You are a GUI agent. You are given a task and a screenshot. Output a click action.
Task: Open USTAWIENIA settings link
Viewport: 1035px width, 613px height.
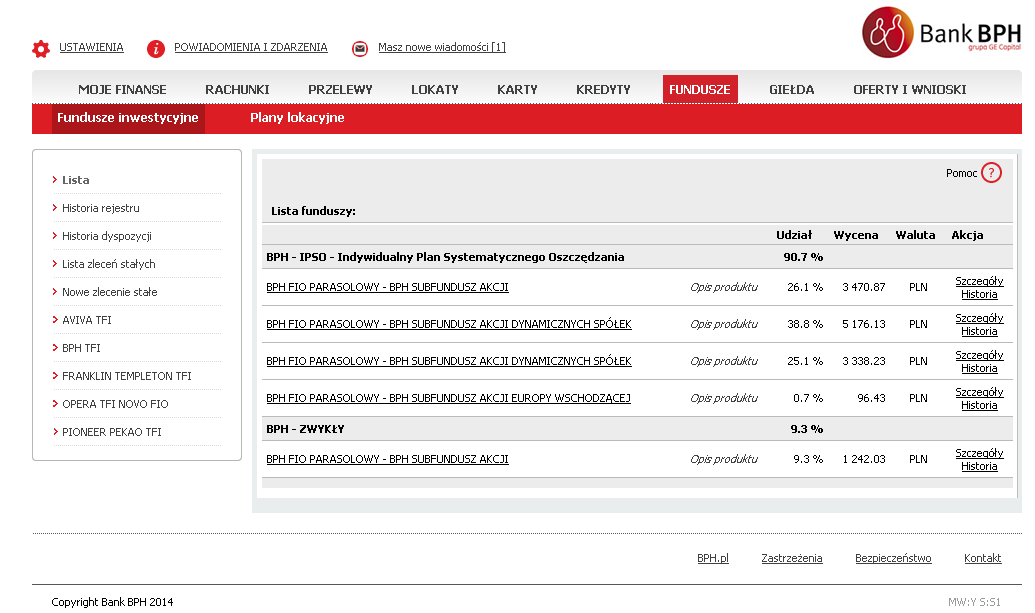pos(91,47)
